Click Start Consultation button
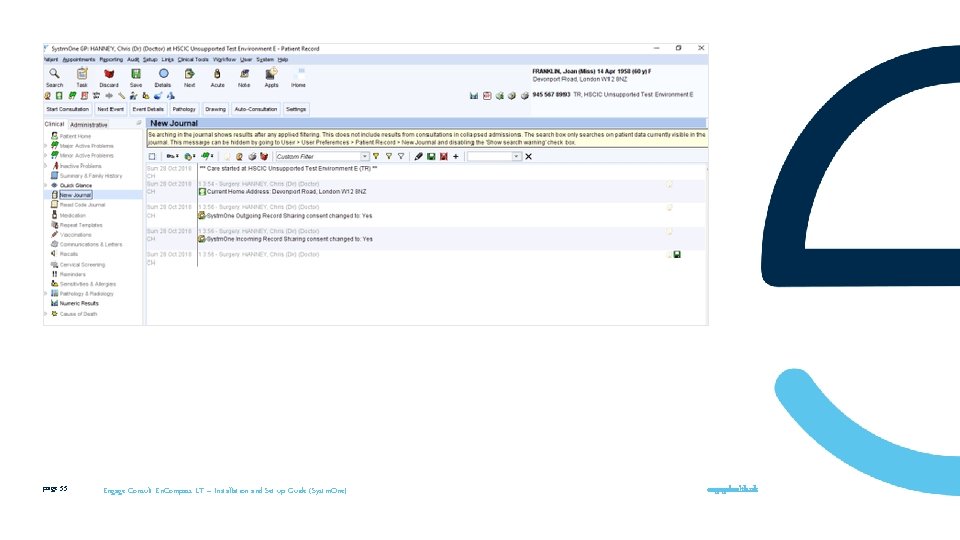 point(68,109)
